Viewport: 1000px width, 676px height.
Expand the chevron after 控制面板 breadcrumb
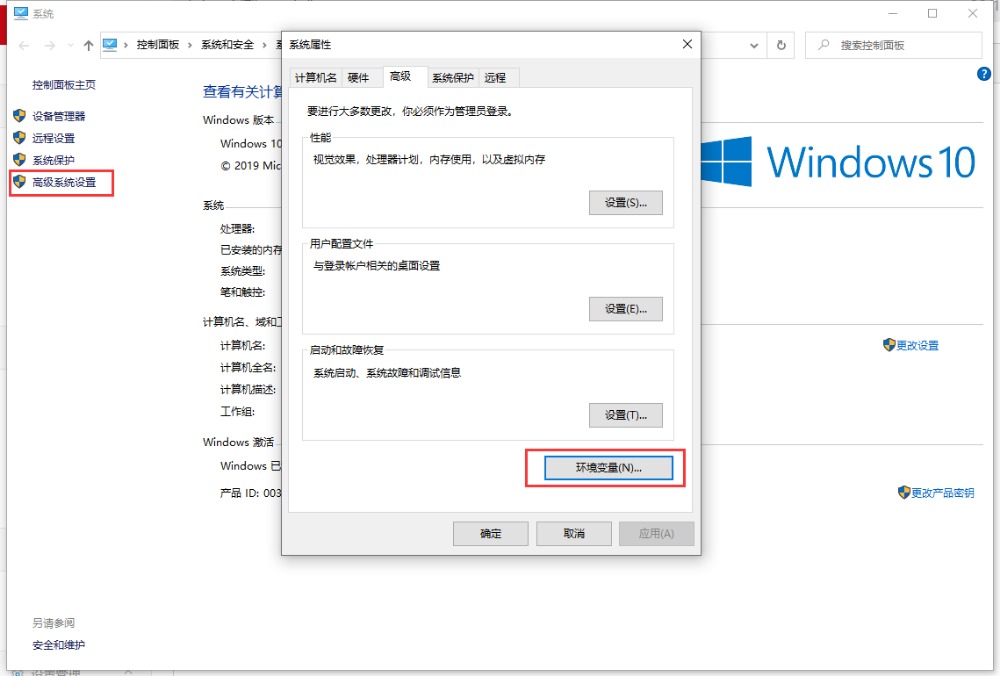point(190,45)
